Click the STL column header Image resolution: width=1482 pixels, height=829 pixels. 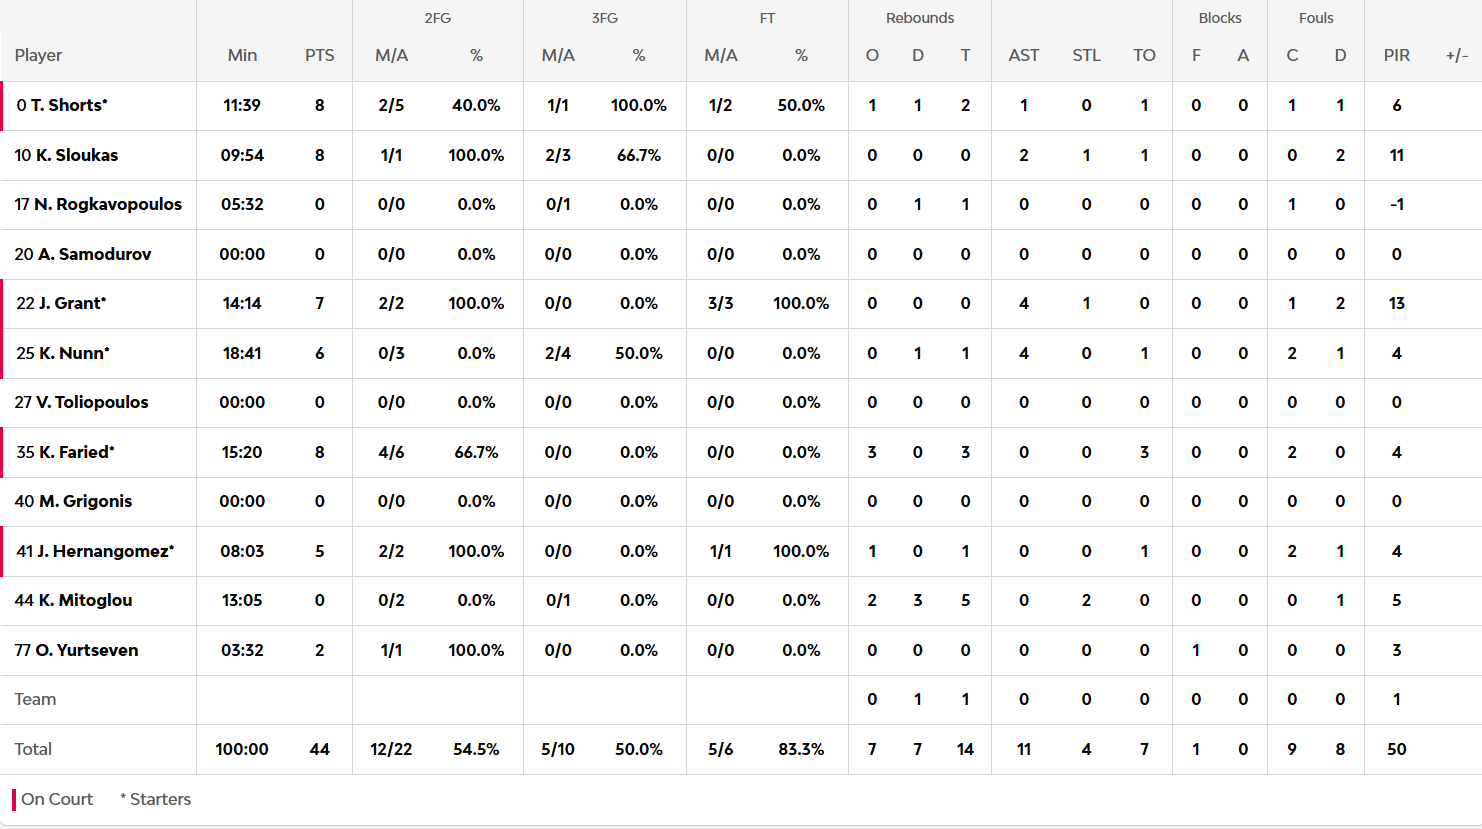click(1086, 55)
